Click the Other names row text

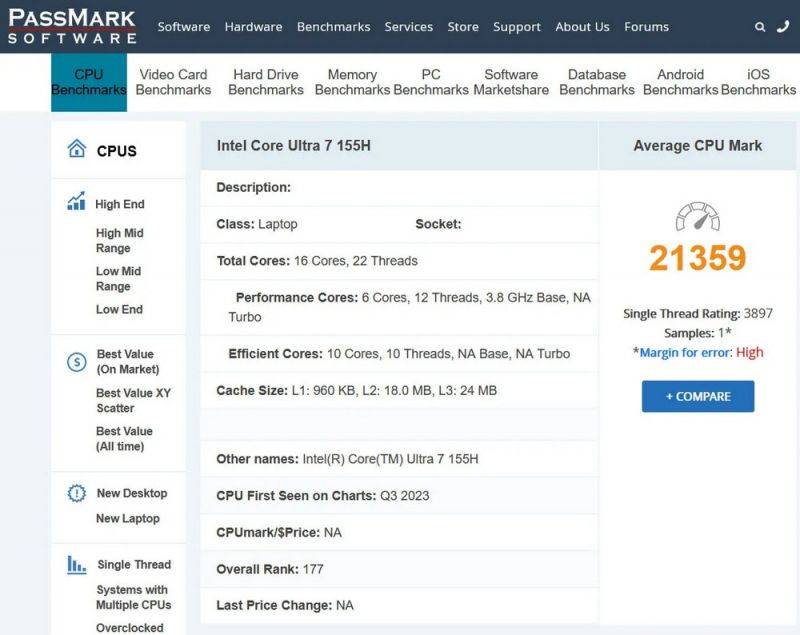click(347, 459)
